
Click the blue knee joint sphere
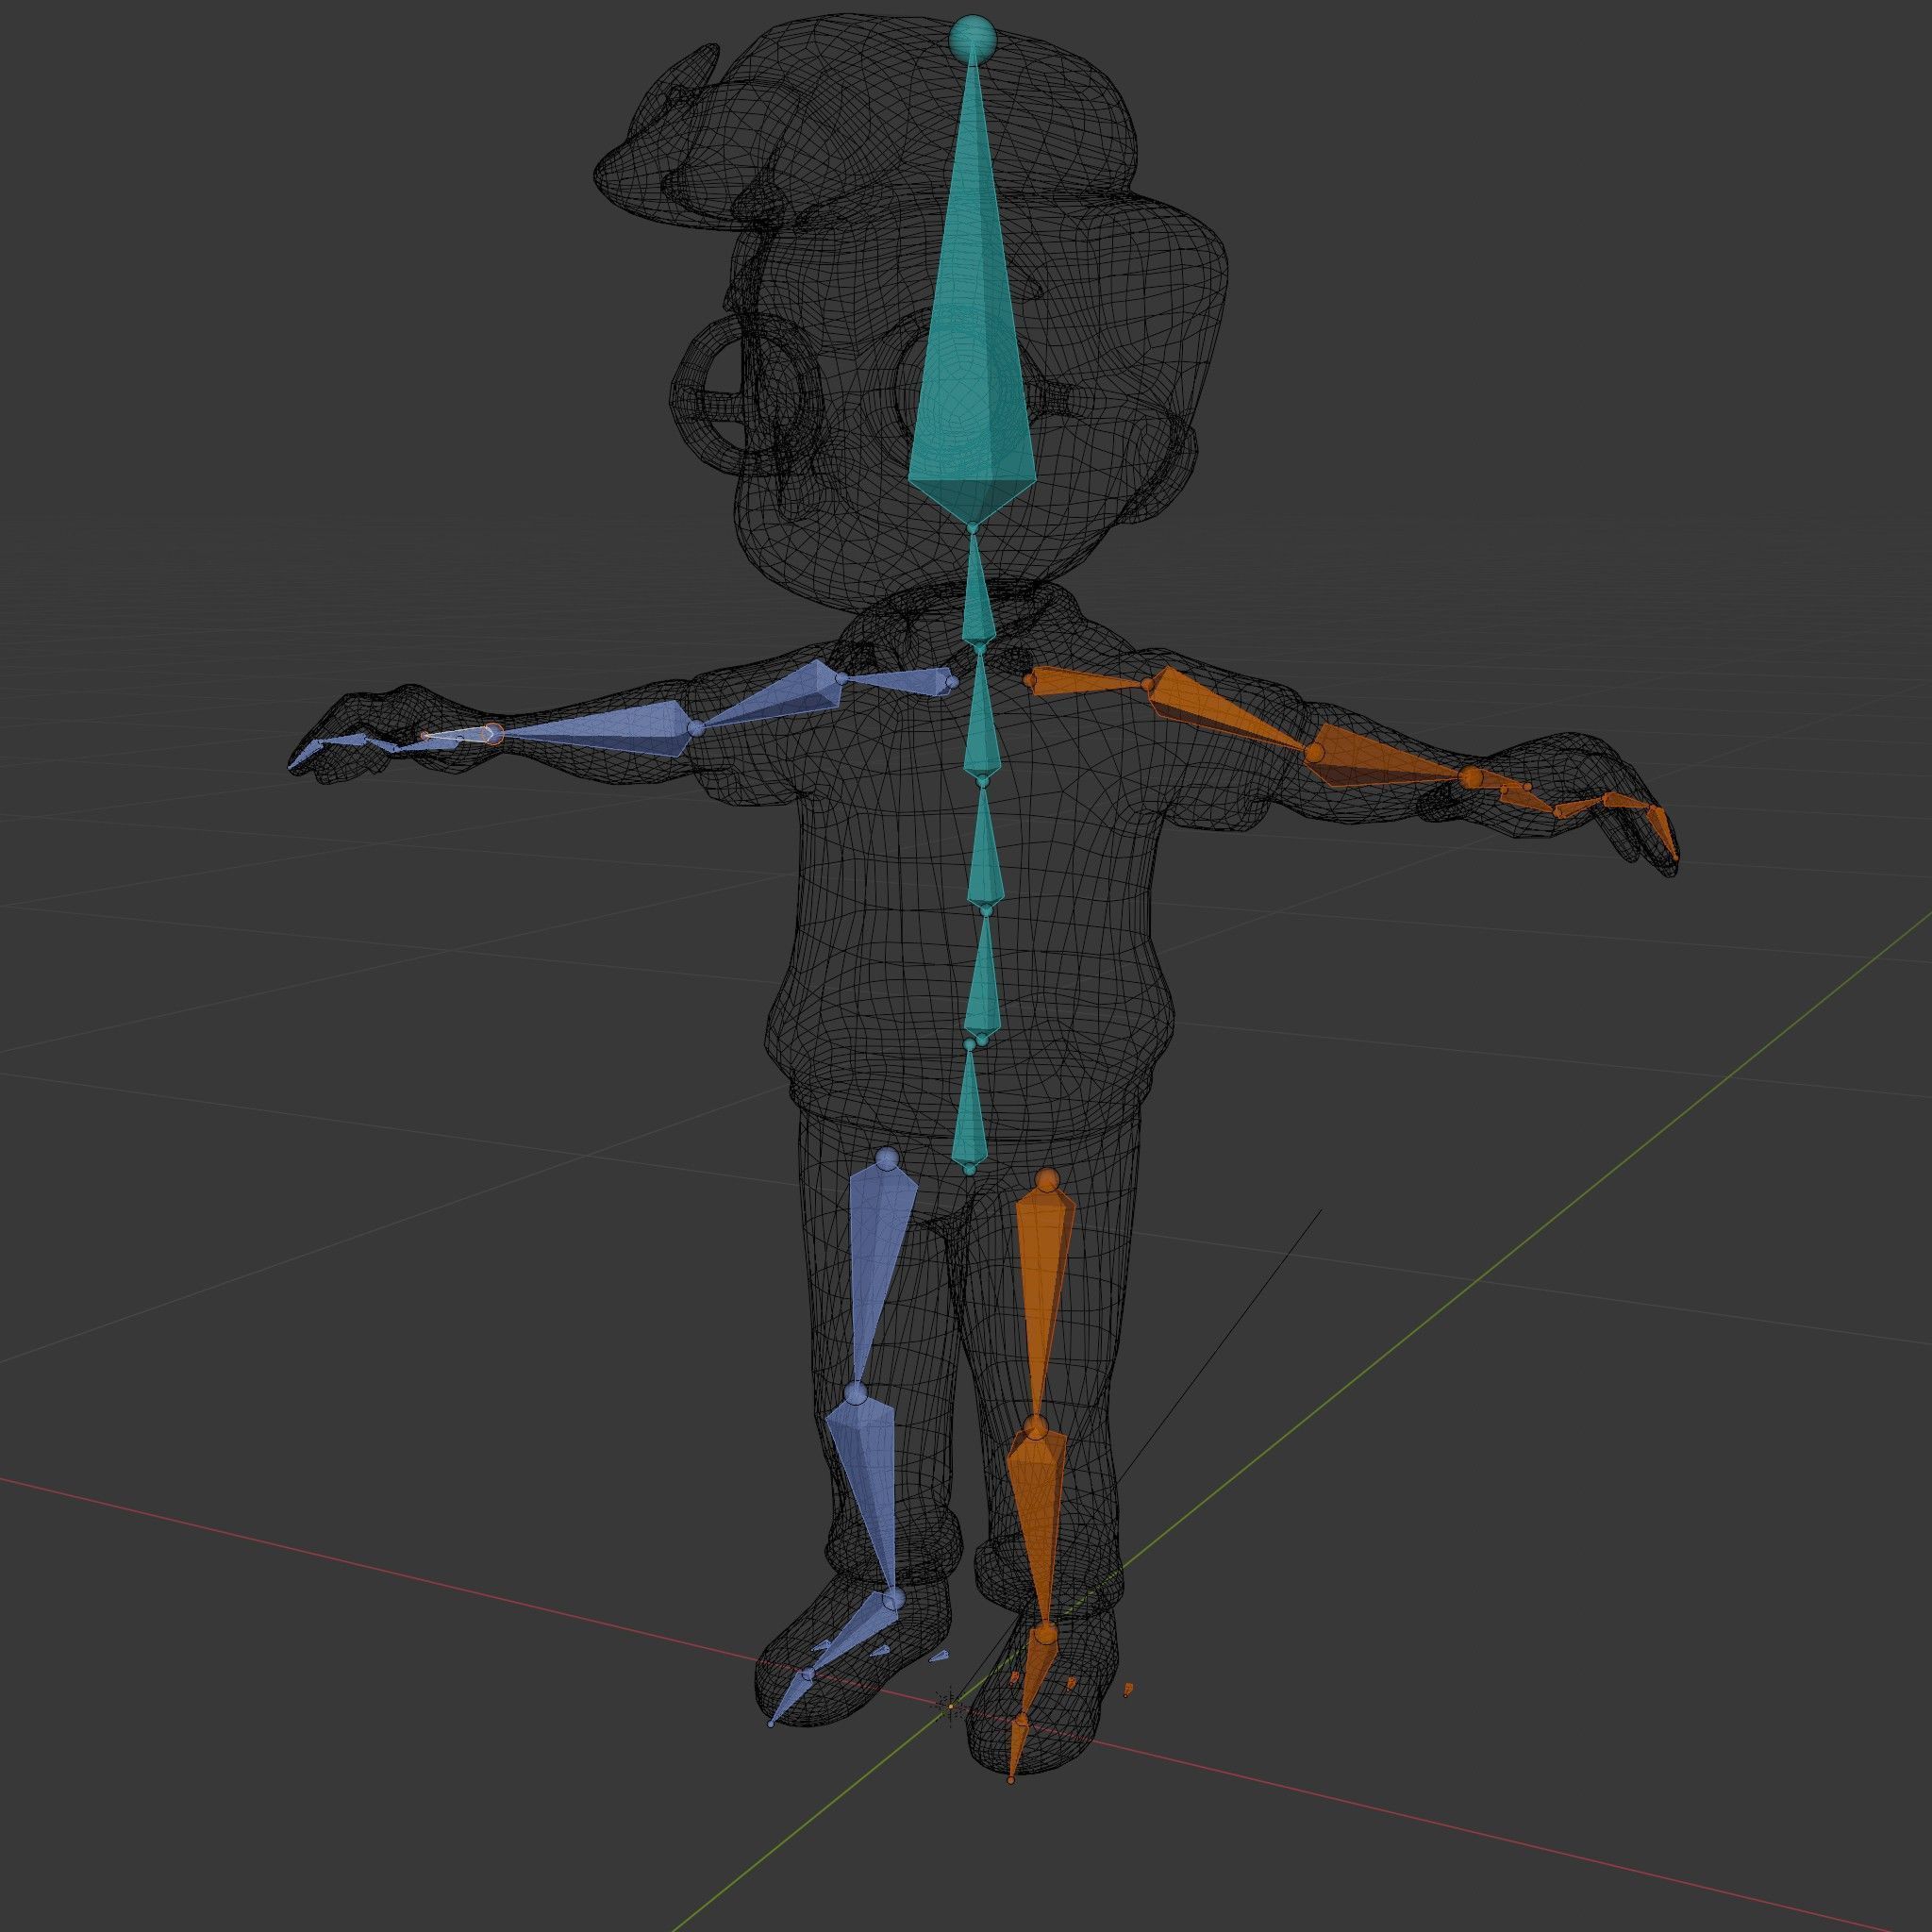(x=854, y=1393)
